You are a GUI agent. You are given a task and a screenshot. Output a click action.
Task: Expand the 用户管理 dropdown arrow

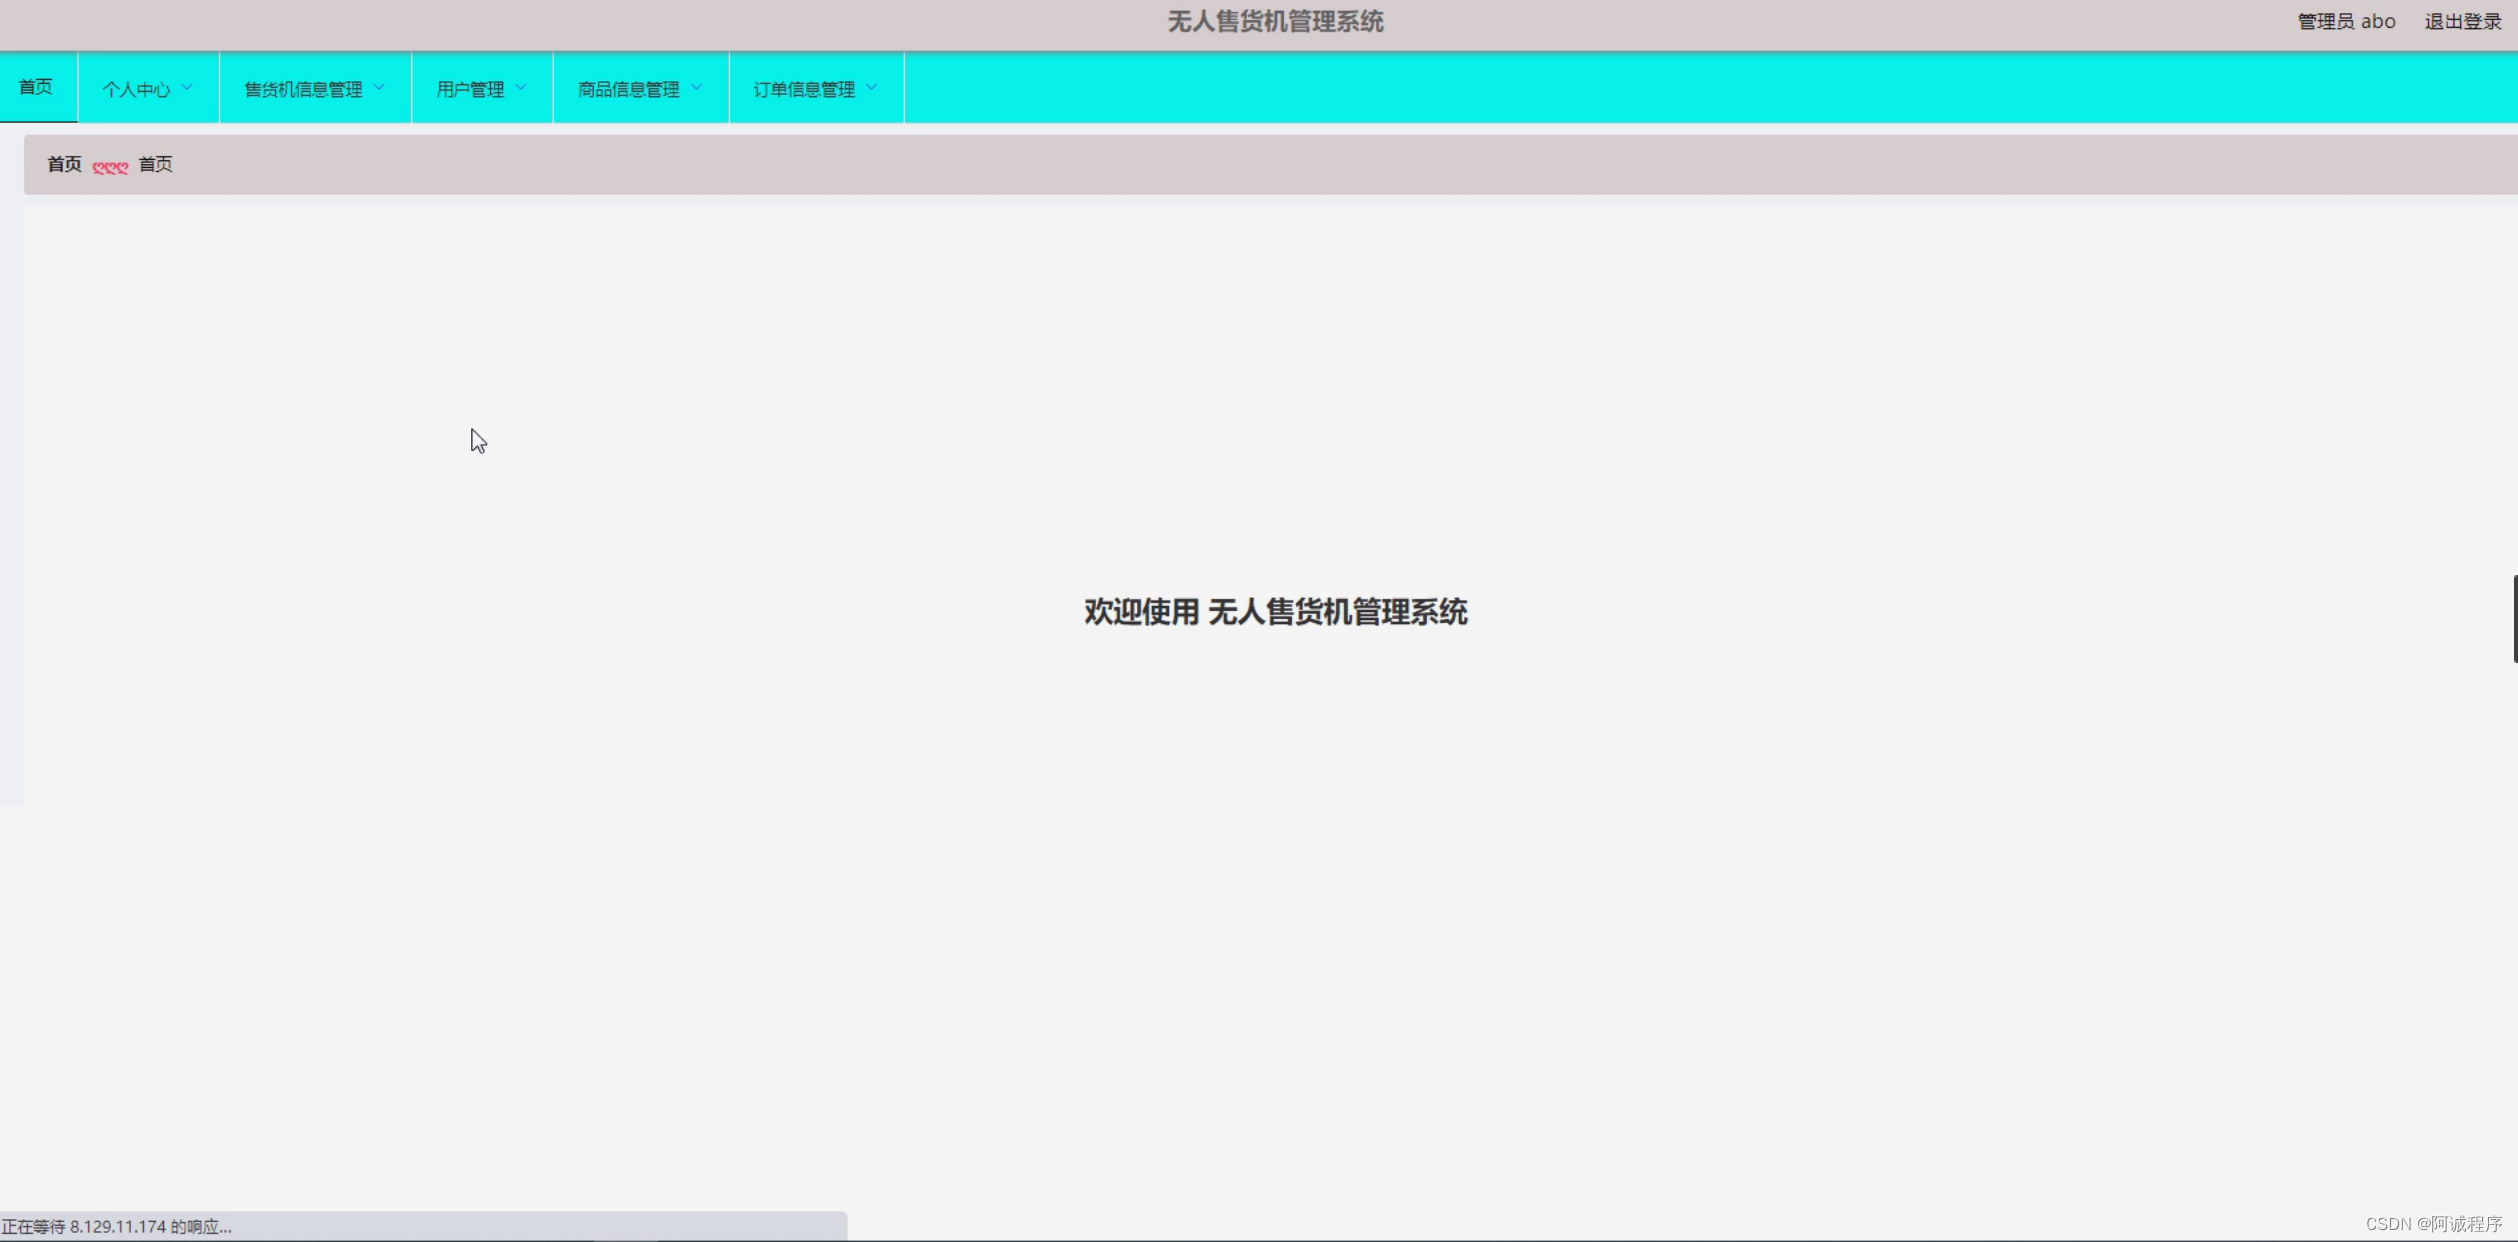[521, 88]
